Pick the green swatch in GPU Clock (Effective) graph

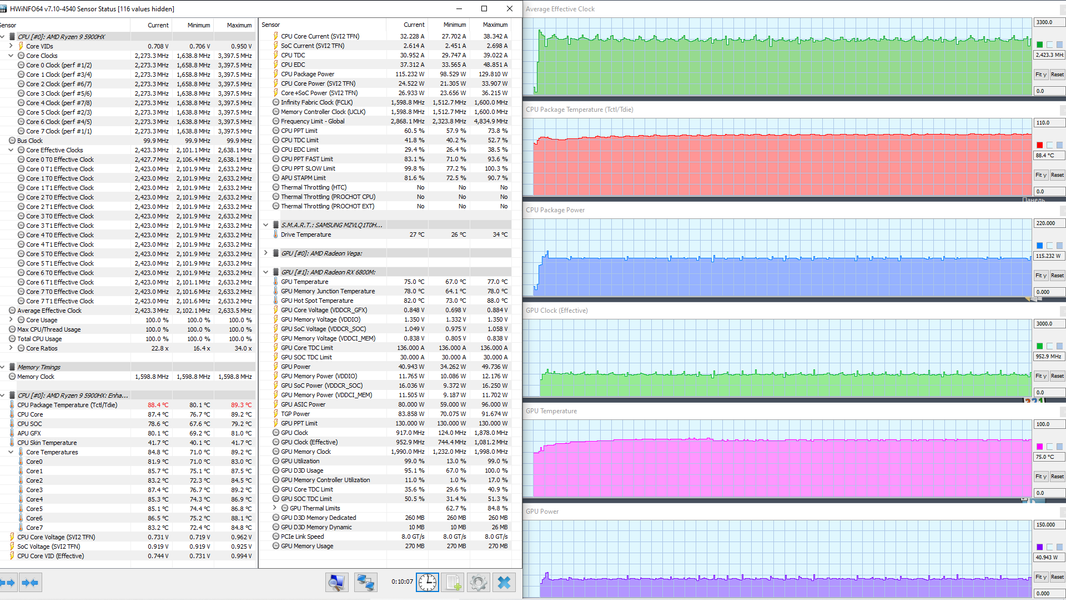pyautogui.click(x=1039, y=346)
